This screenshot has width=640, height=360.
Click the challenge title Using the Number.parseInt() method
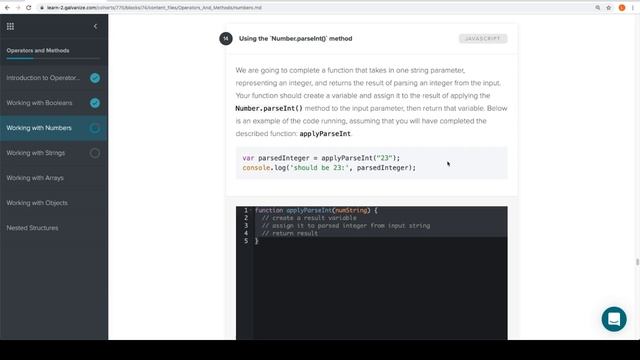point(296,38)
